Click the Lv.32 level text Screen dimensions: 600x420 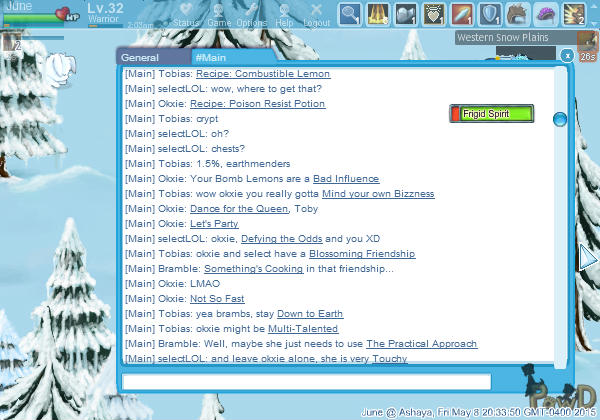(x=105, y=8)
